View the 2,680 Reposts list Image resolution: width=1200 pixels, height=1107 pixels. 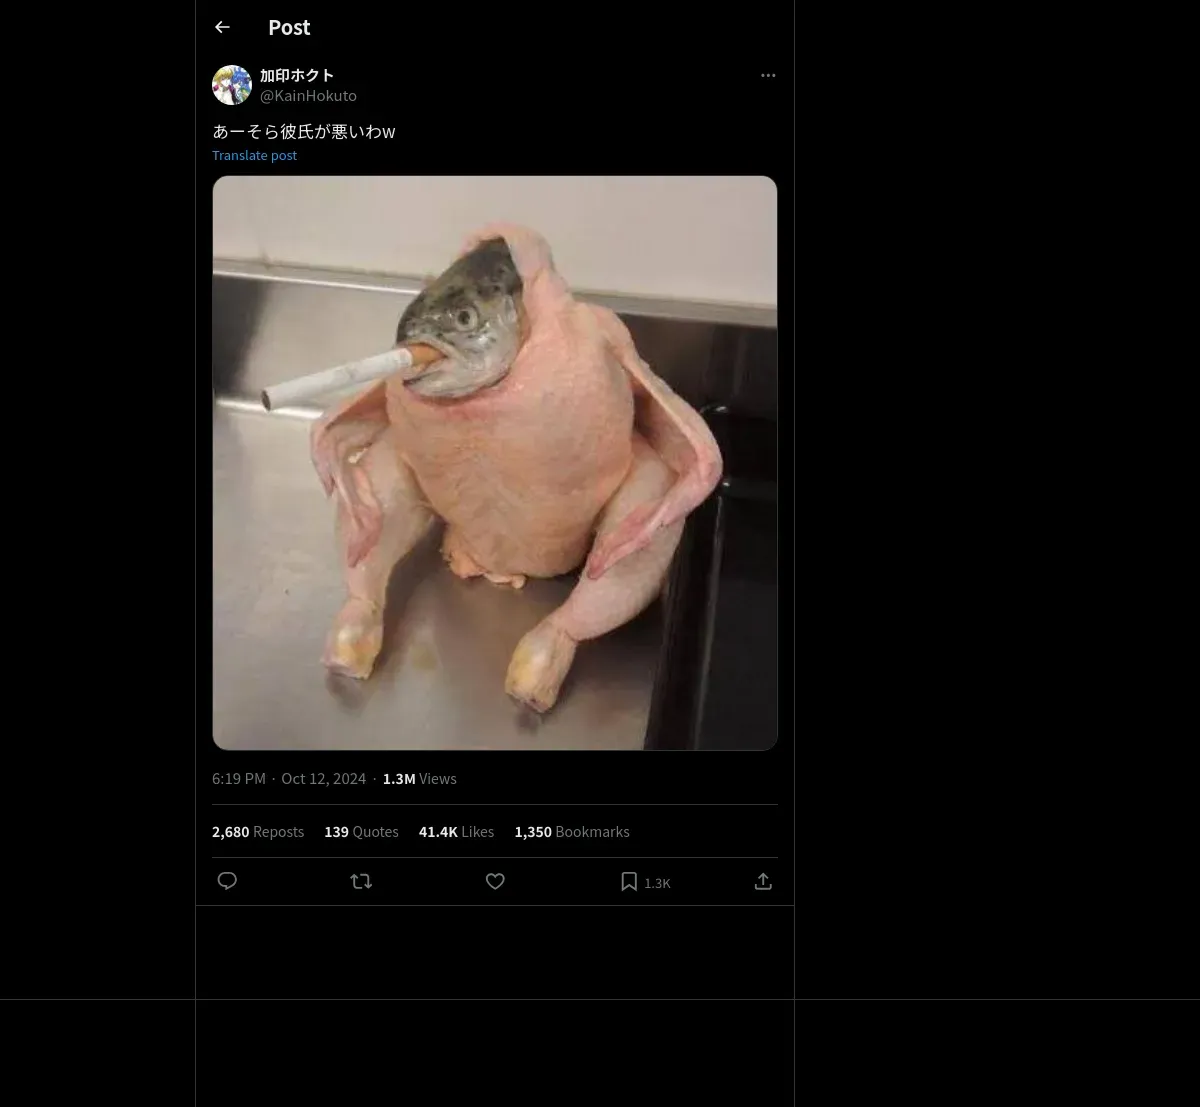coord(258,832)
